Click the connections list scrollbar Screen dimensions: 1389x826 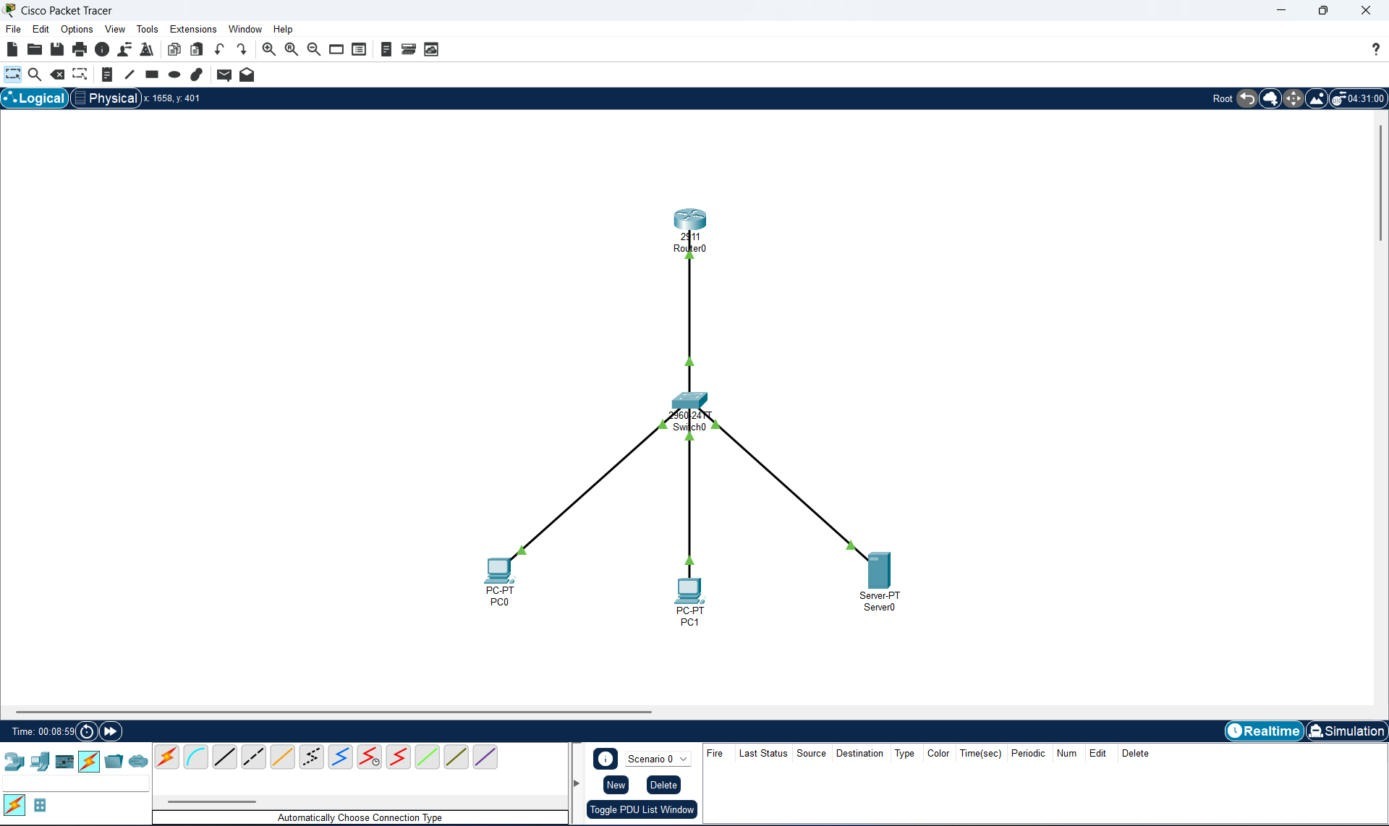[212, 801]
